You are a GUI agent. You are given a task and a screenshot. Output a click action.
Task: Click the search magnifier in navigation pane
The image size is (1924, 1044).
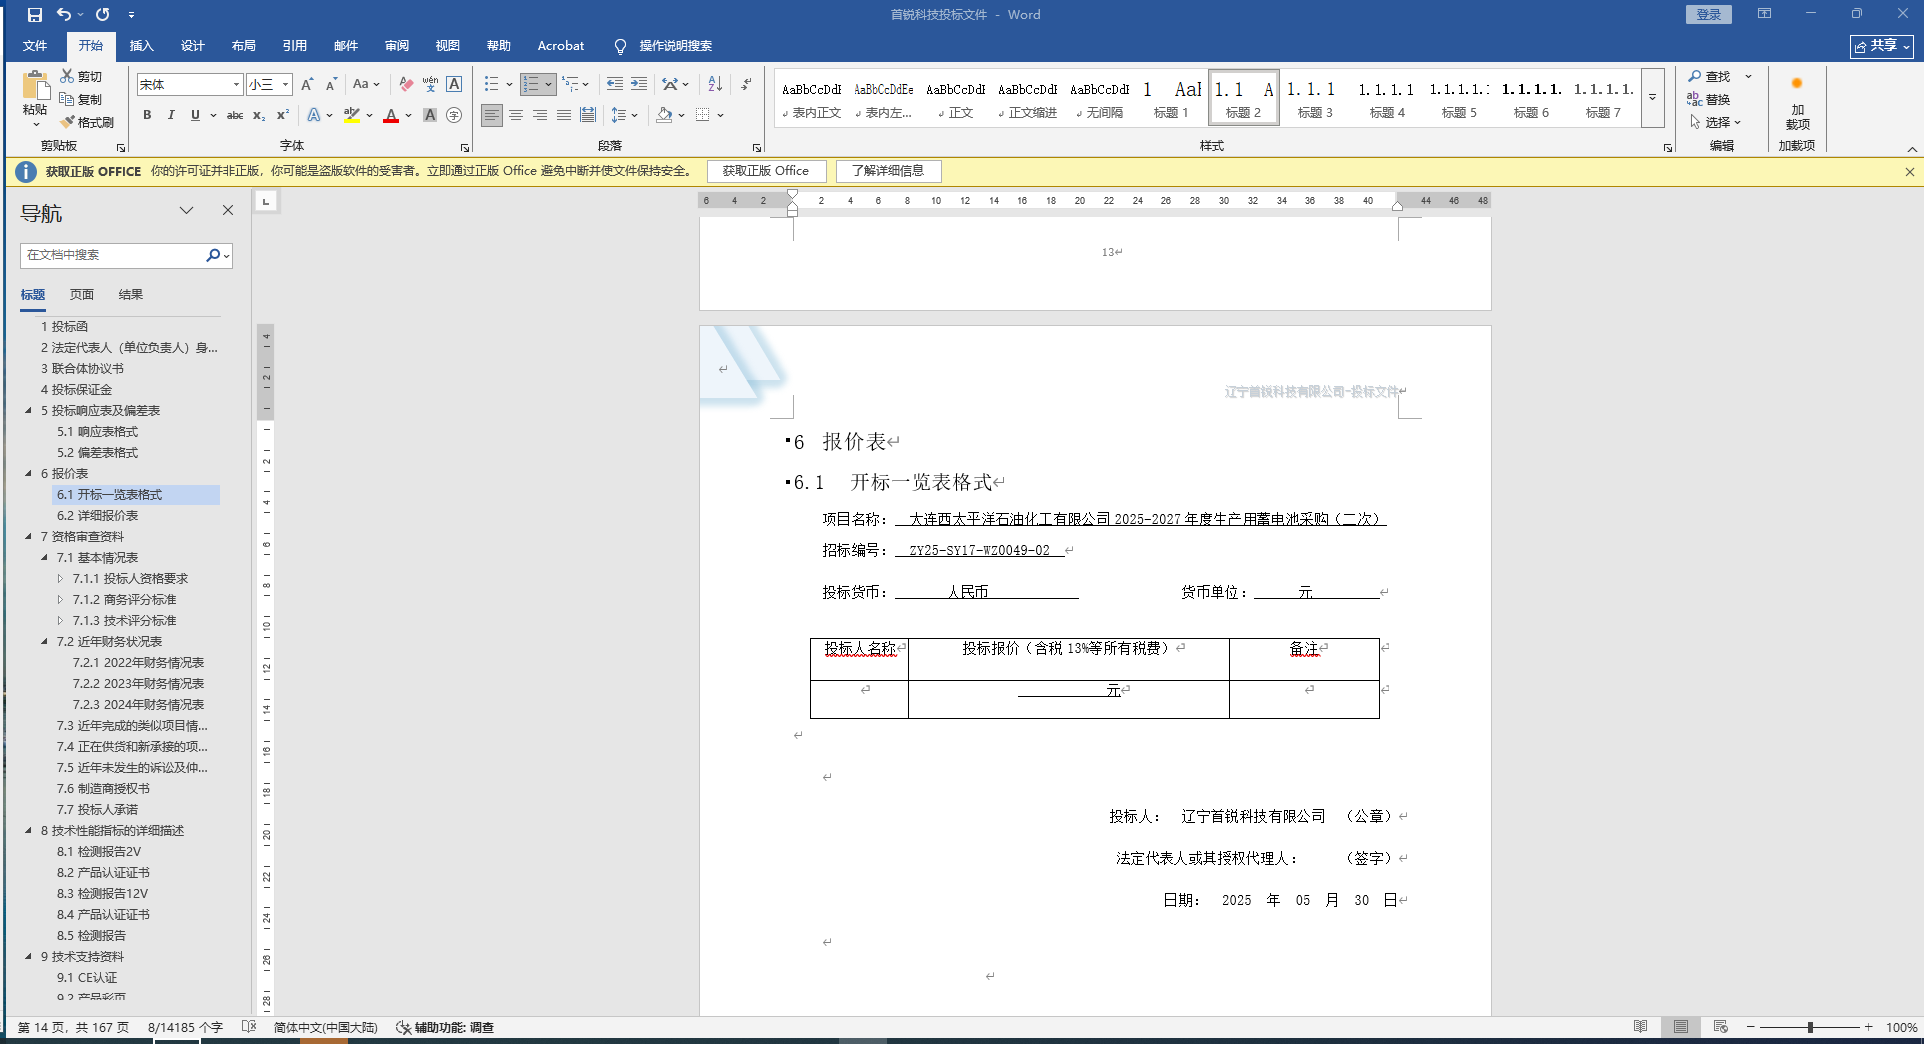point(213,255)
